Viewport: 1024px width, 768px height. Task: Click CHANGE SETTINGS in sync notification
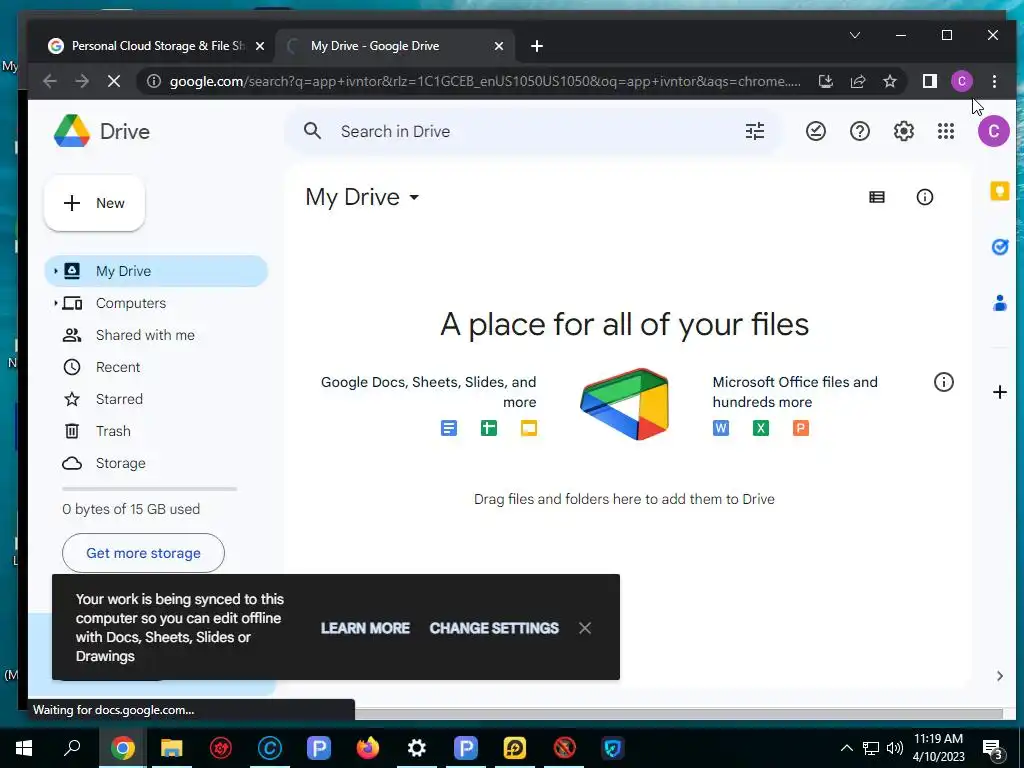494,628
